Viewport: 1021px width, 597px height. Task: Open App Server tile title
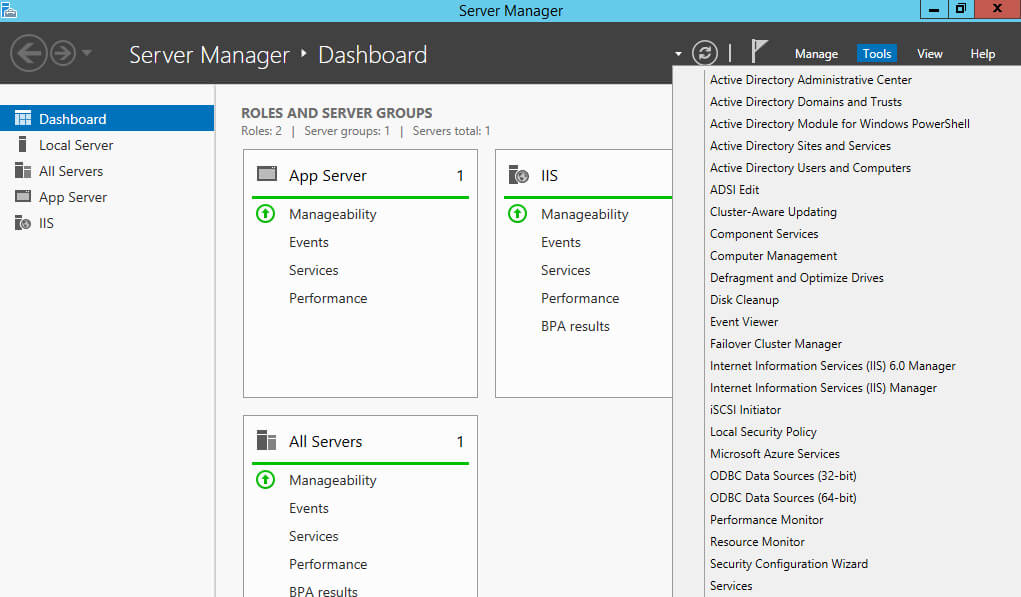[328, 176]
